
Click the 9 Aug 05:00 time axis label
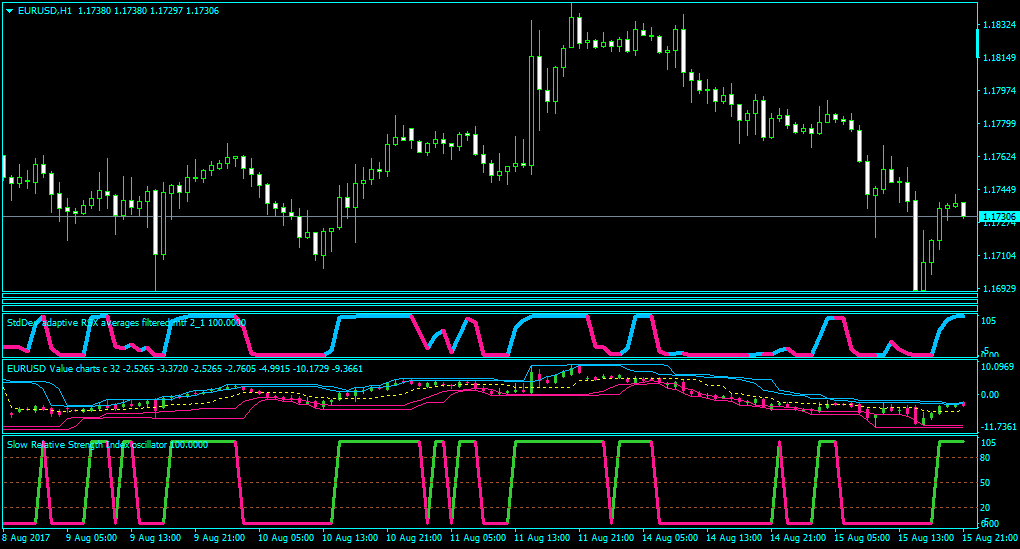coord(92,538)
